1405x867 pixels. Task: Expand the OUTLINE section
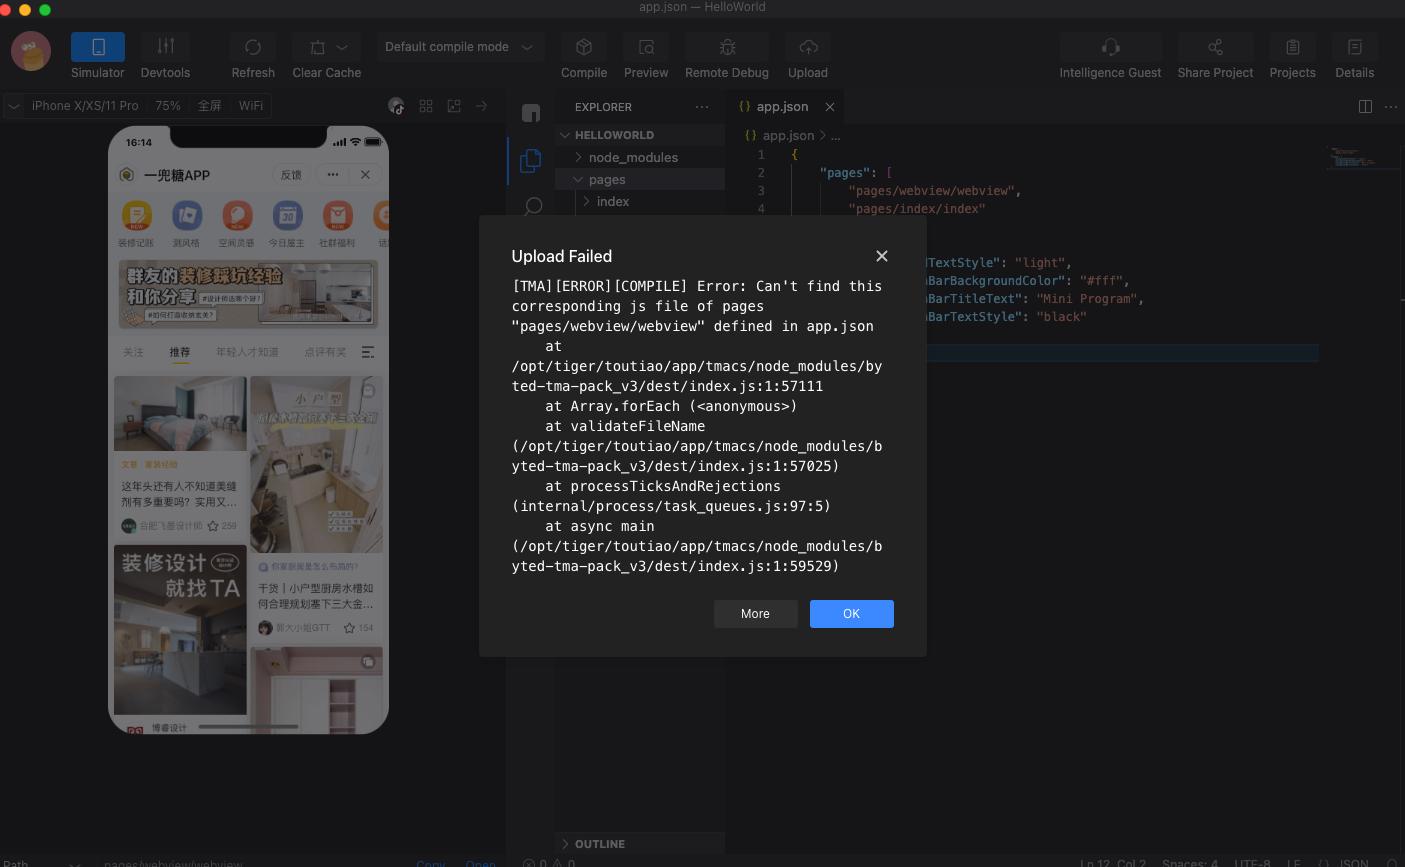tap(600, 844)
